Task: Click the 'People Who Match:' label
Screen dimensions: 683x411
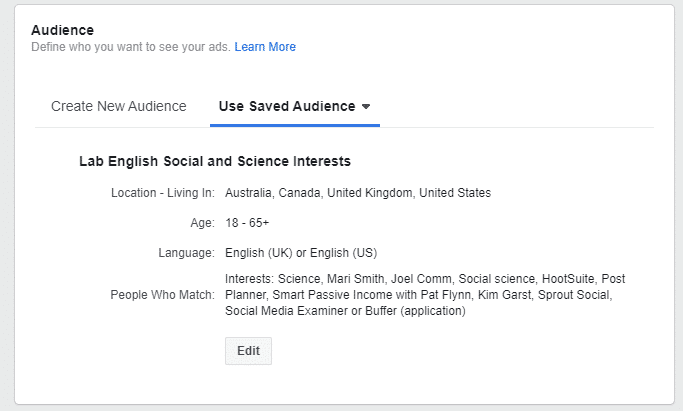Action: coord(162,295)
